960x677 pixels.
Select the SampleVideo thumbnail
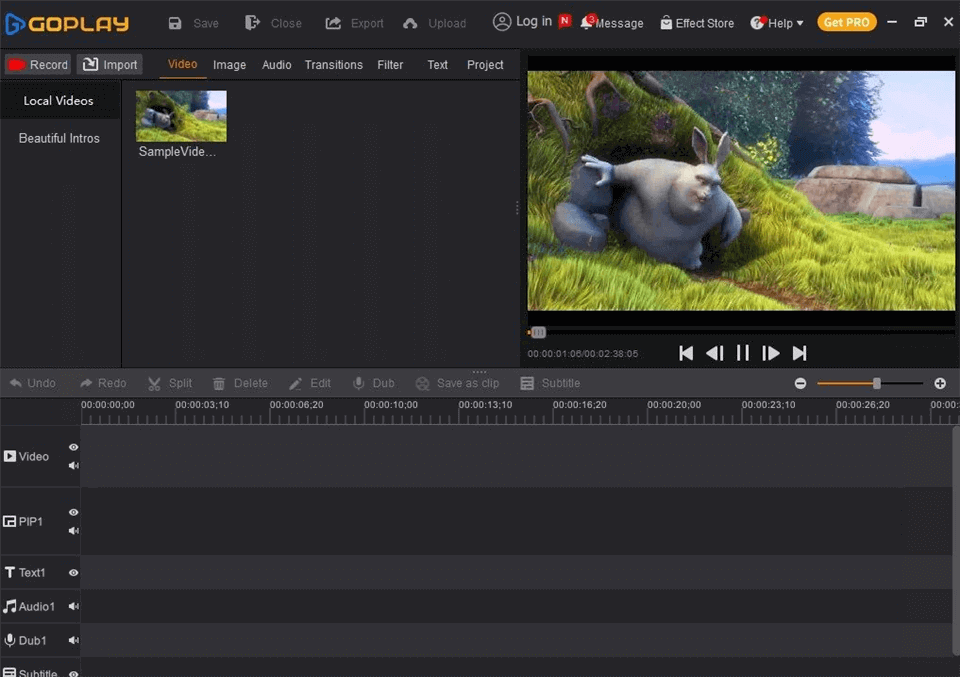click(181, 116)
